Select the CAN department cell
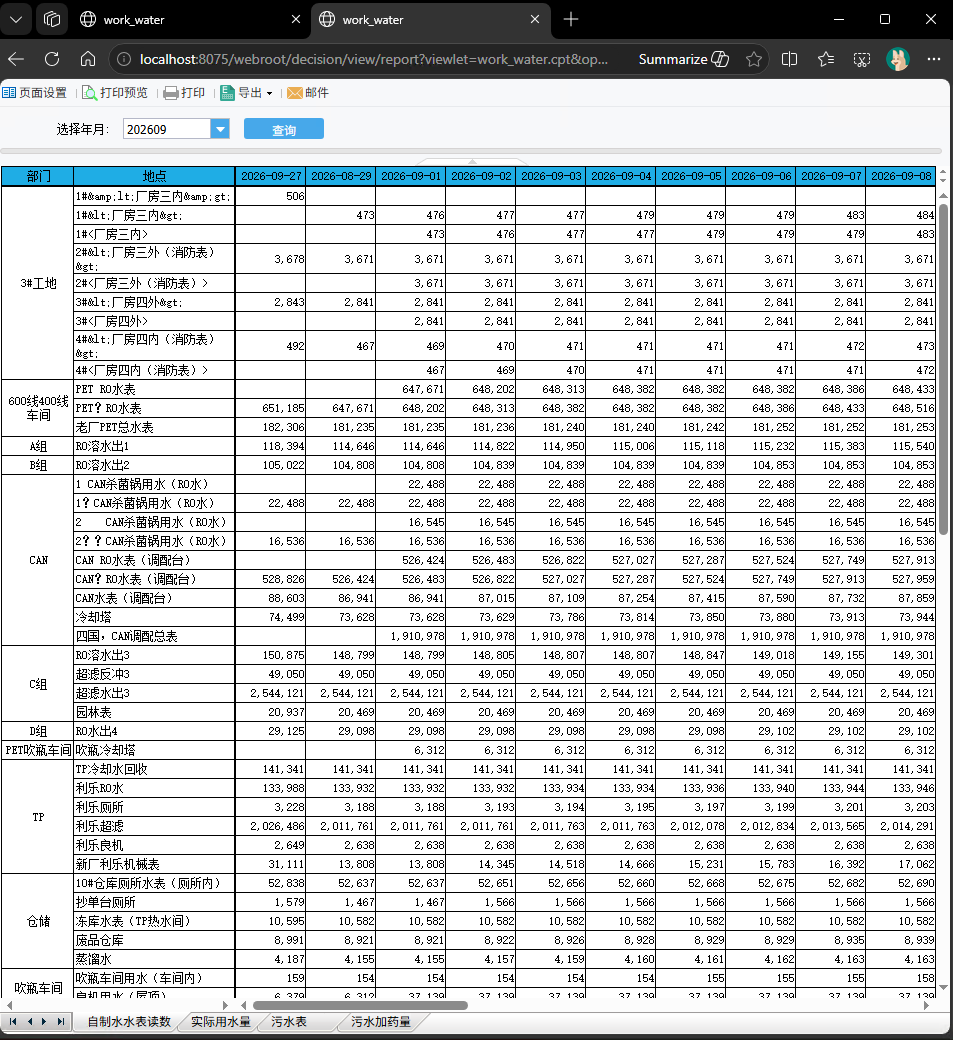Screen dimensions: 953x1040 click(38, 560)
